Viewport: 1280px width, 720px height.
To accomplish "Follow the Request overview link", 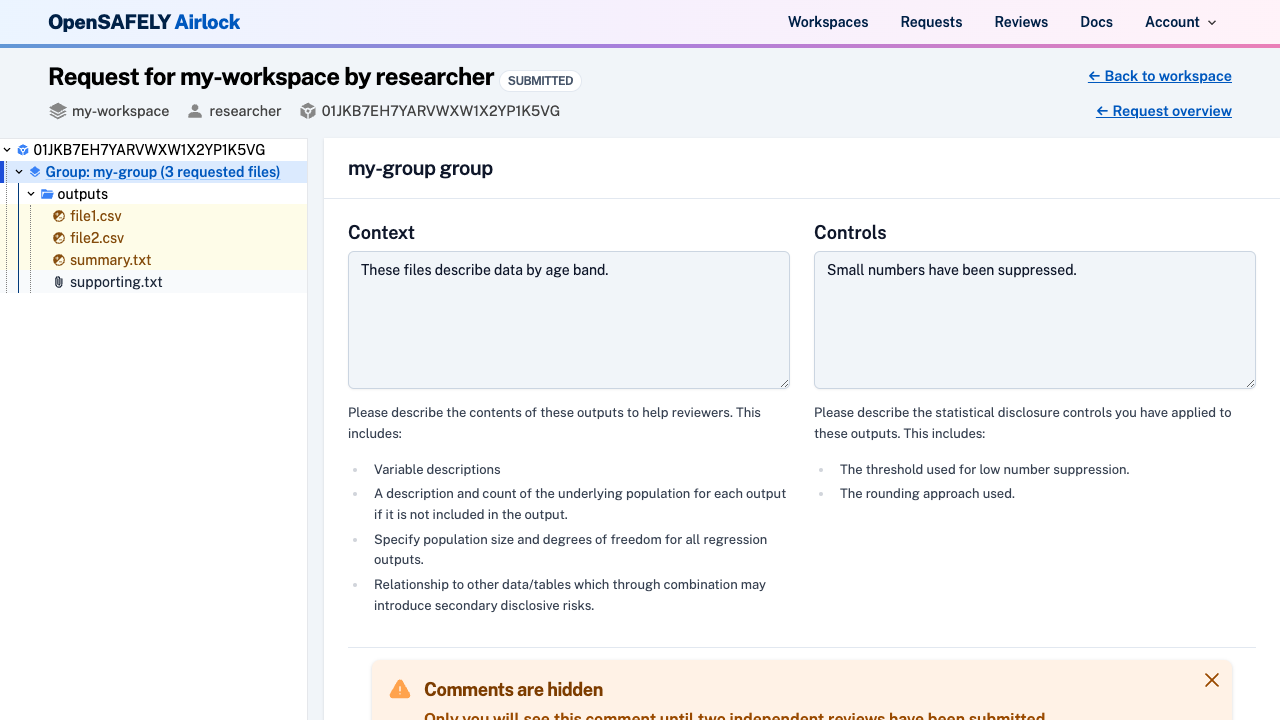I will coord(1164,111).
